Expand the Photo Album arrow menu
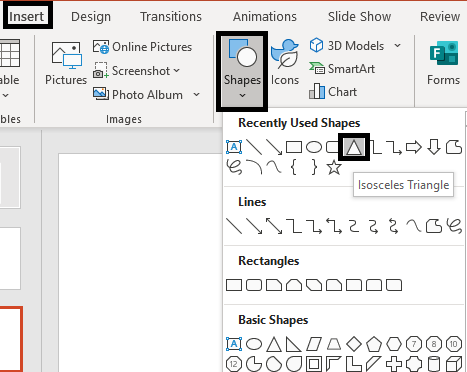 [197, 95]
